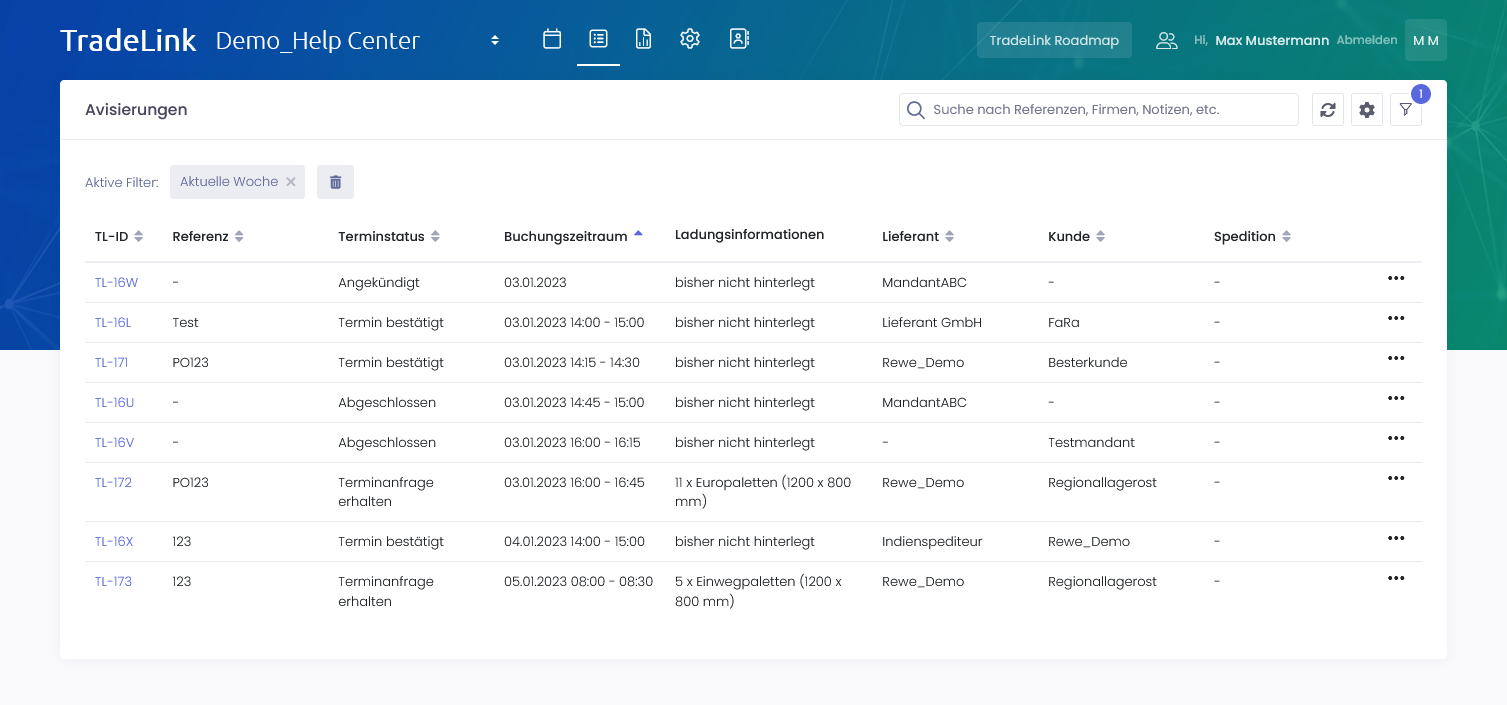Viewport: 1507px width, 705px height.
Task: Click the users group icon
Action: coord(1166,41)
